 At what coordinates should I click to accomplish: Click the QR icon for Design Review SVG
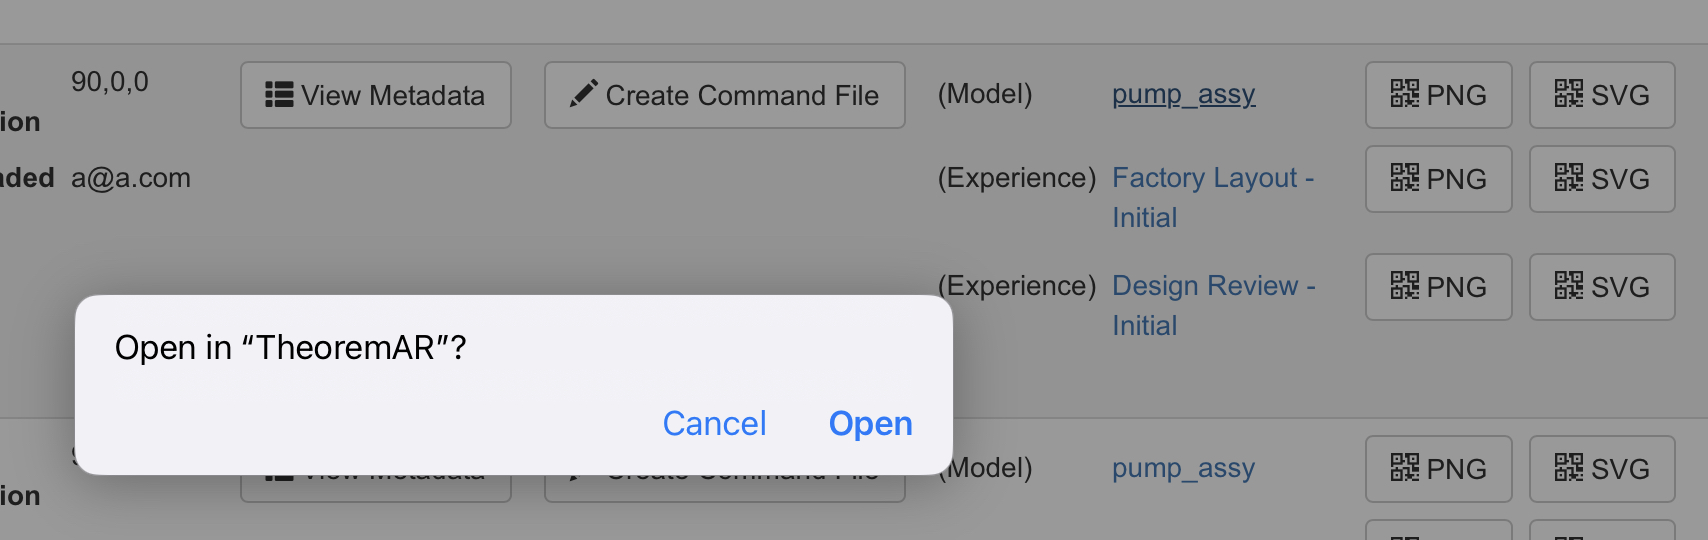[x=1569, y=286]
